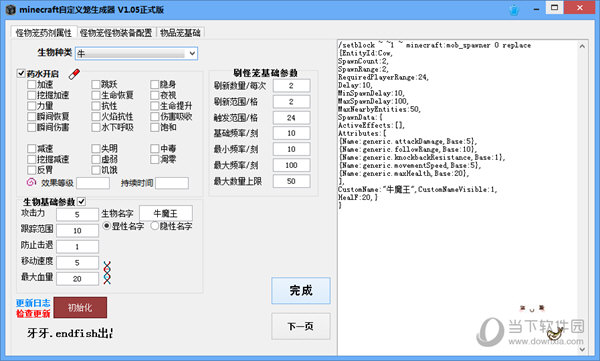The width and height of the screenshot is (600, 361).
Task: Enable the 挖掘加速 checkbox
Action: 31,95
